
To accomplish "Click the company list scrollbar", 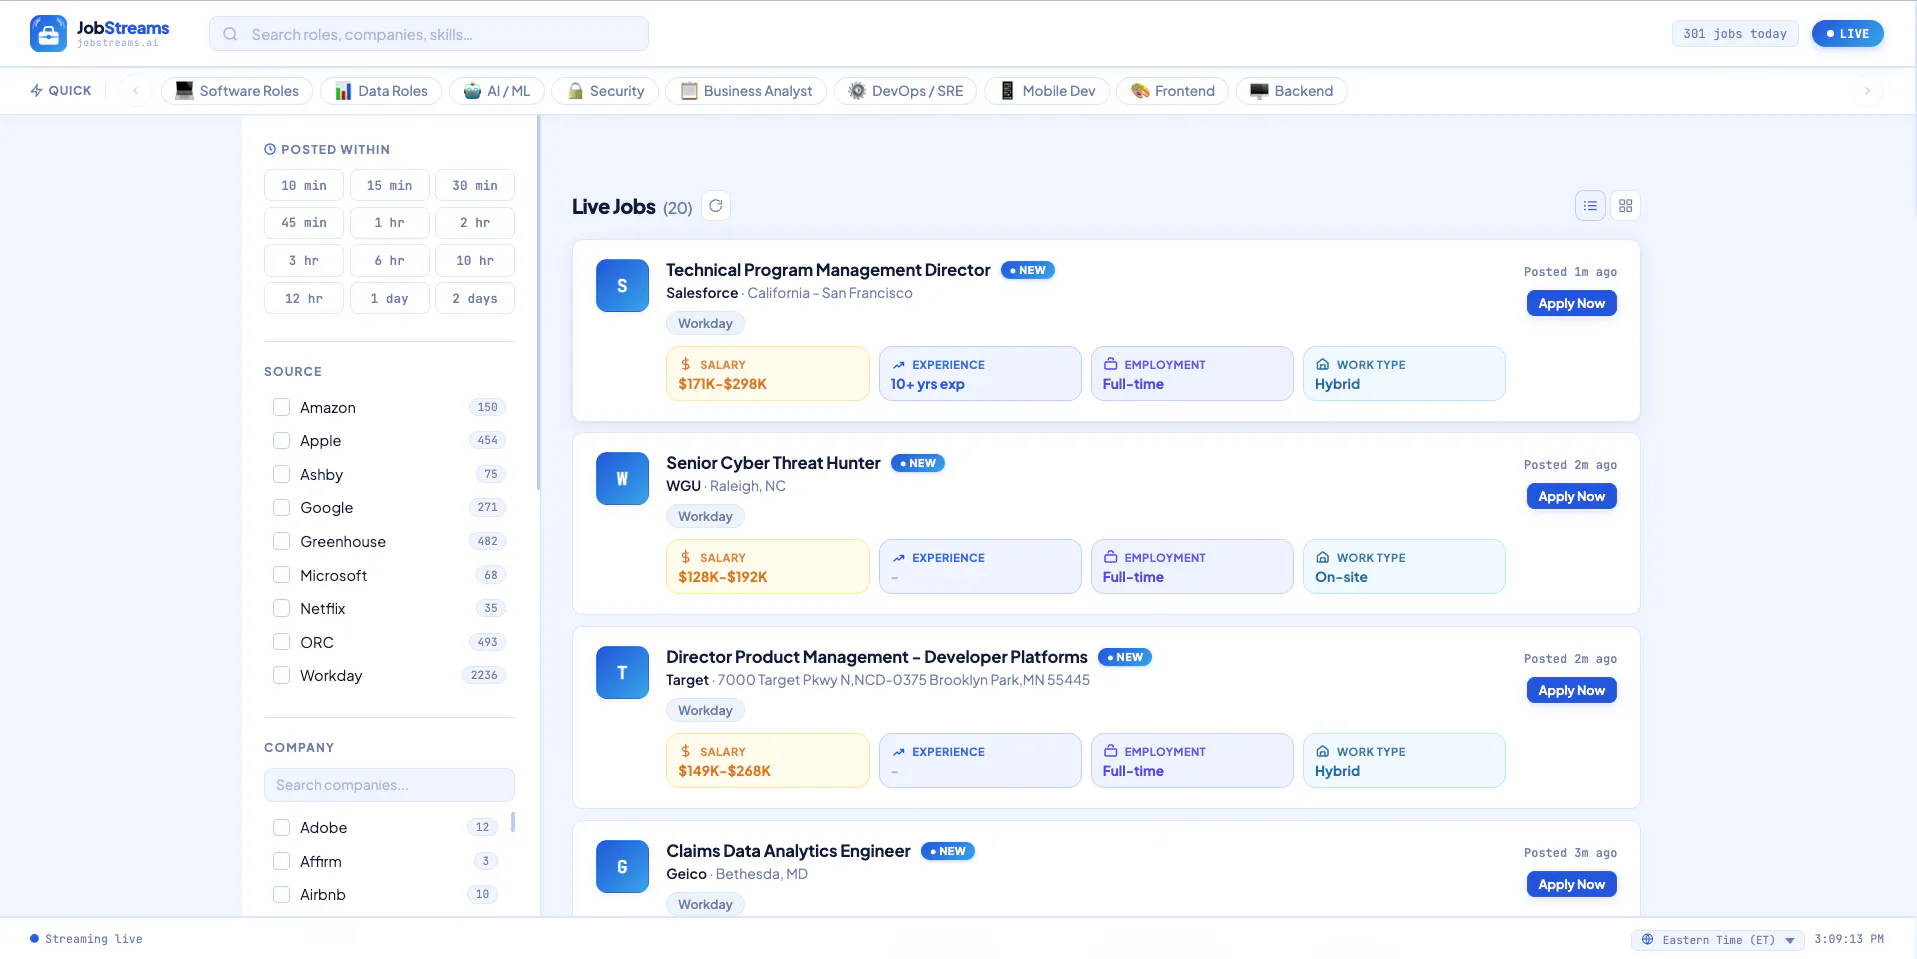I will [513, 822].
